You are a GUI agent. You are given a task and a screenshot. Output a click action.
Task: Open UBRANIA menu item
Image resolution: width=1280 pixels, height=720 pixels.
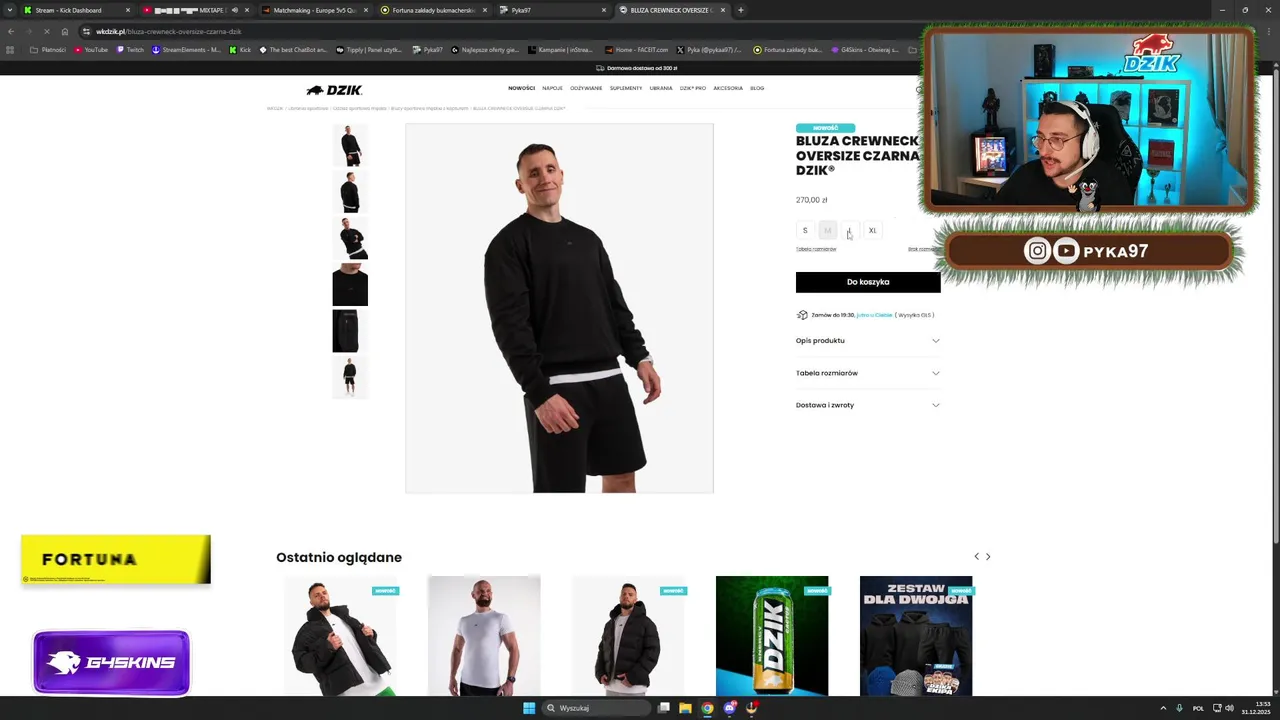661,88
